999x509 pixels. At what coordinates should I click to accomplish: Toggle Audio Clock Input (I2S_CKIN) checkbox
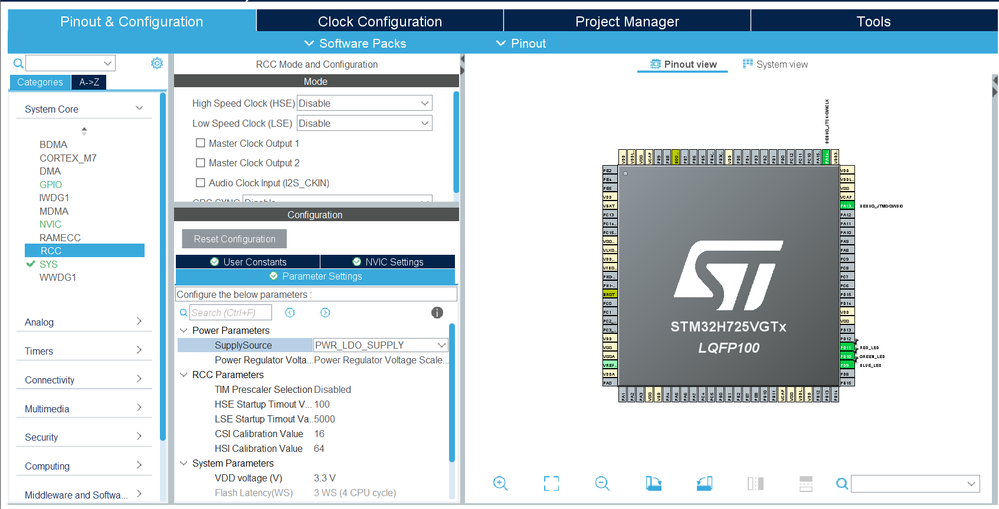point(201,183)
